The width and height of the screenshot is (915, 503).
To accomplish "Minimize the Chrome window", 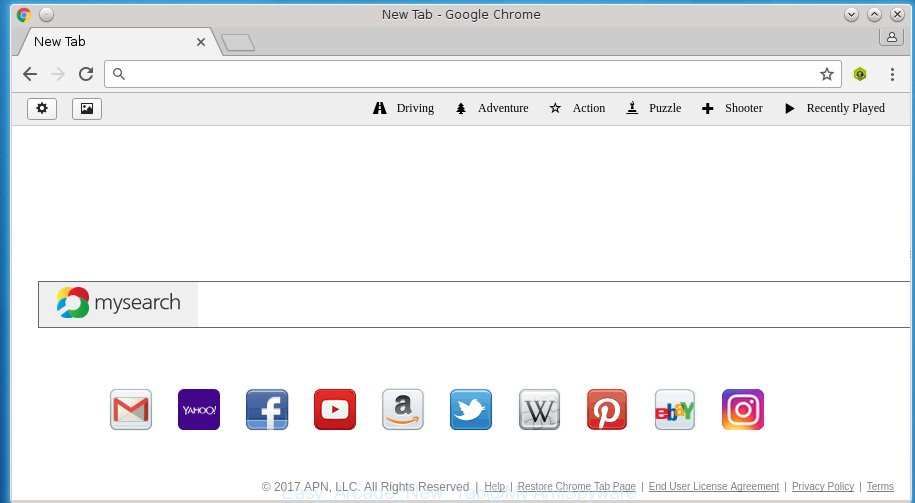I will pyautogui.click(x=851, y=15).
